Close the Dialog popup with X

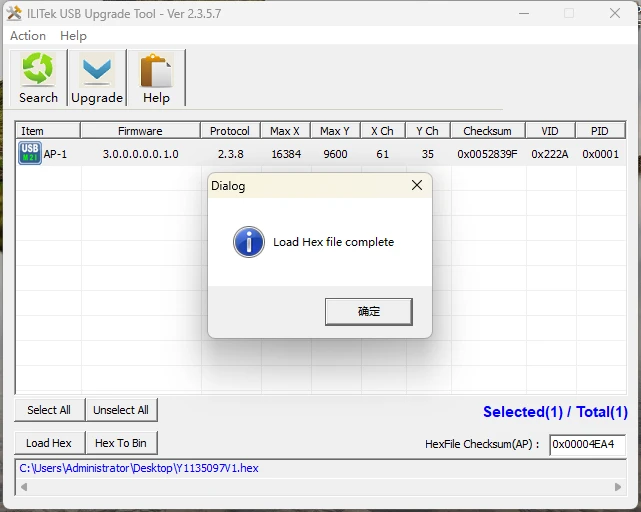[x=417, y=185]
